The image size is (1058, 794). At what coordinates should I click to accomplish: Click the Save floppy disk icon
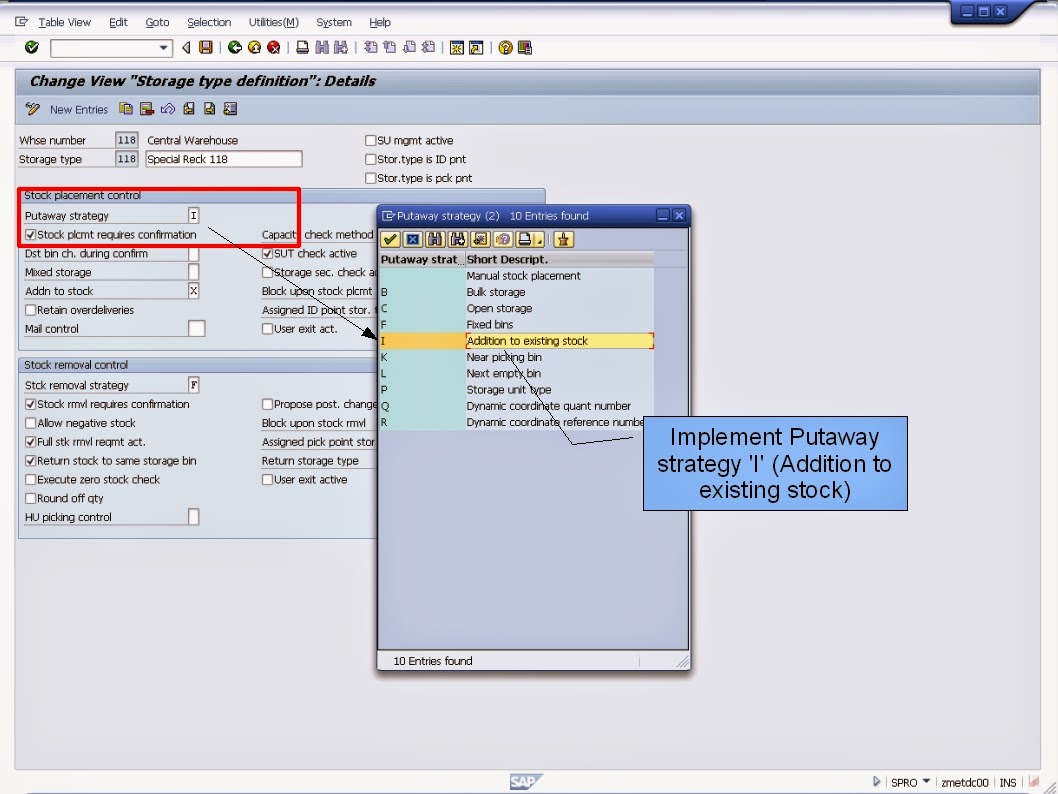click(x=206, y=47)
